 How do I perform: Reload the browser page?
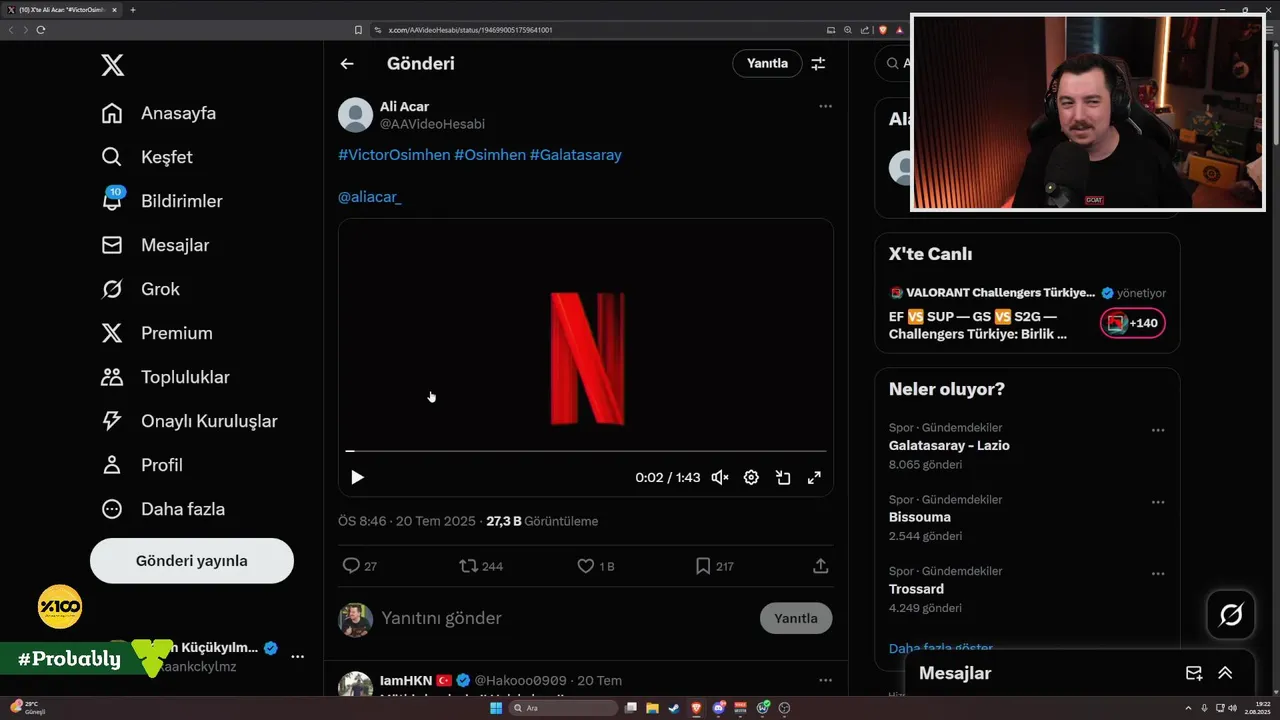(x=40, y=30)
